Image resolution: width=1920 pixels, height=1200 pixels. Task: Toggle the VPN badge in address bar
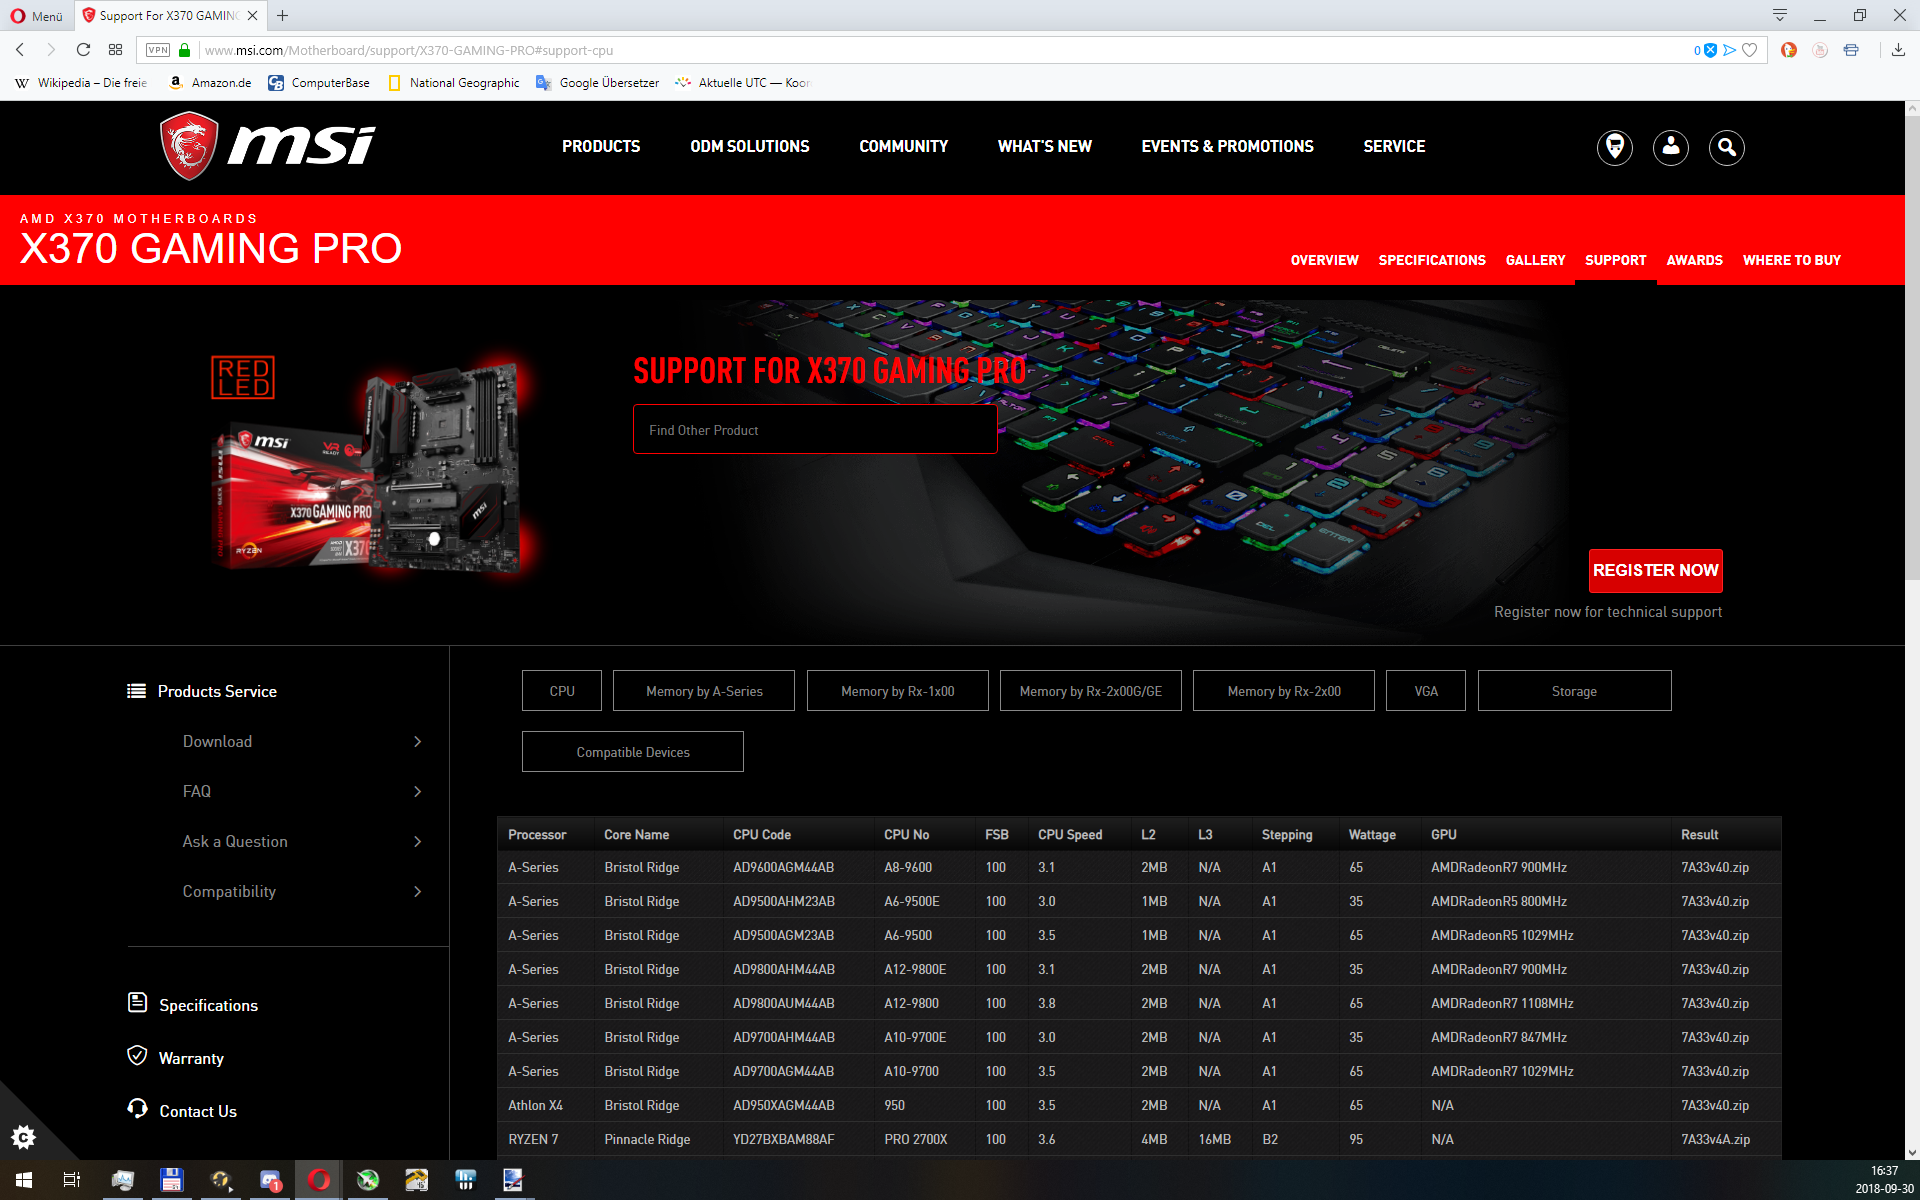158,50
